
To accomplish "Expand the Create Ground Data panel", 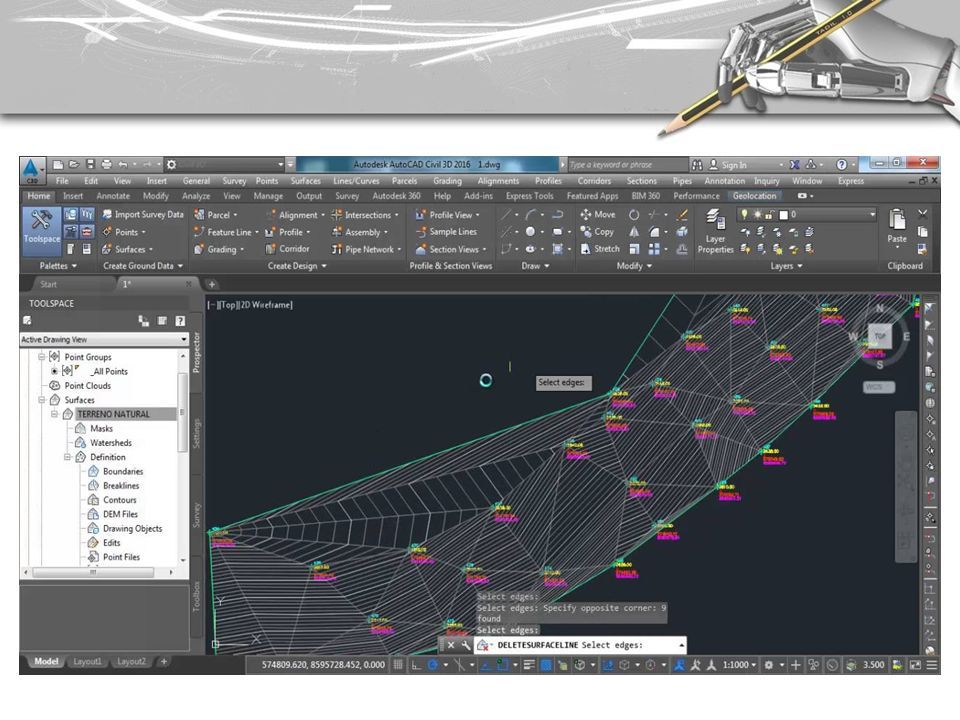I will pyautogui.click(x=143, y=266).
